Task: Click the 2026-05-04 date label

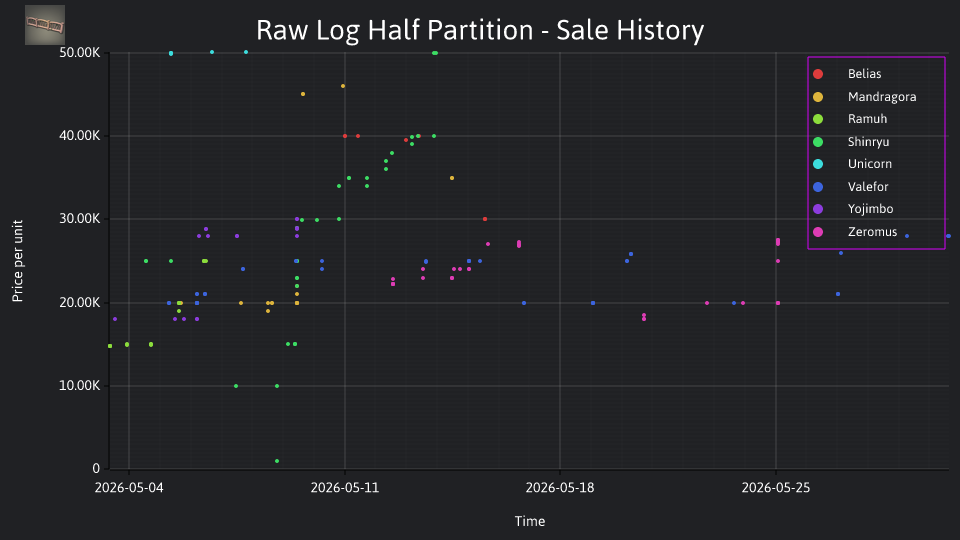Action: pyautogui.click(x=129, y=488)
